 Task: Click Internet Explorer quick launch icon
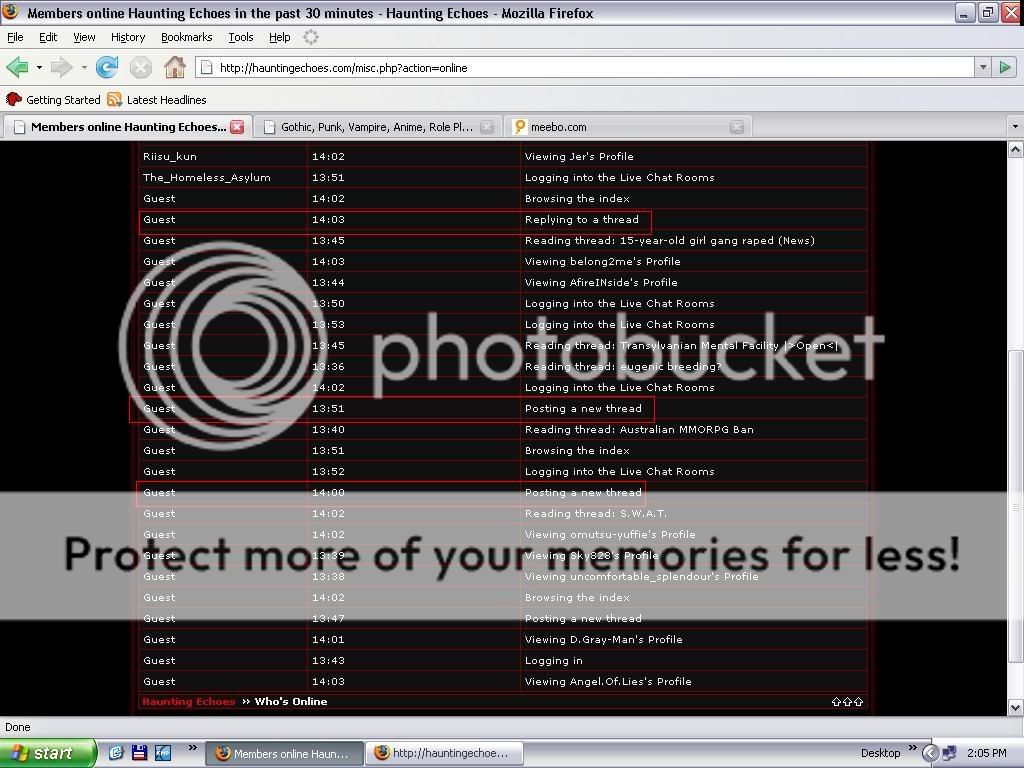point(117,753)
